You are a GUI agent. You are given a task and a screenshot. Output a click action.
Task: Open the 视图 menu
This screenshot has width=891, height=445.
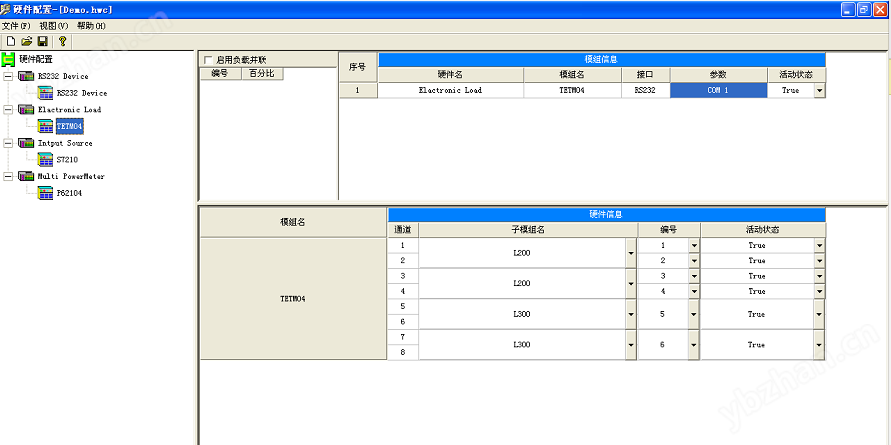54,25
